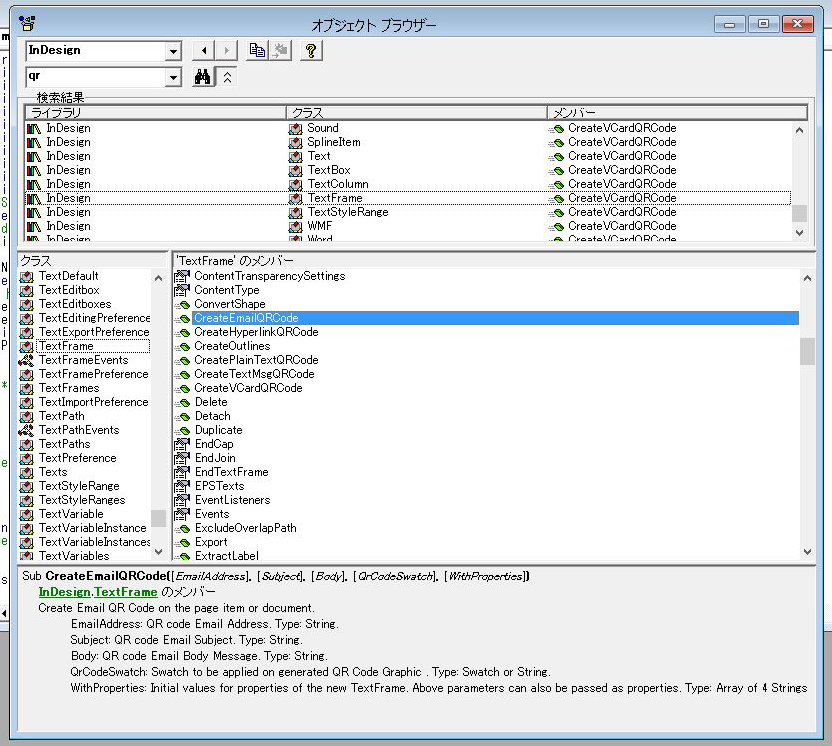This screenshot has height=746, width=832.
Task: Click the ライブラリ column header
Action: click(x=155, y=112)
